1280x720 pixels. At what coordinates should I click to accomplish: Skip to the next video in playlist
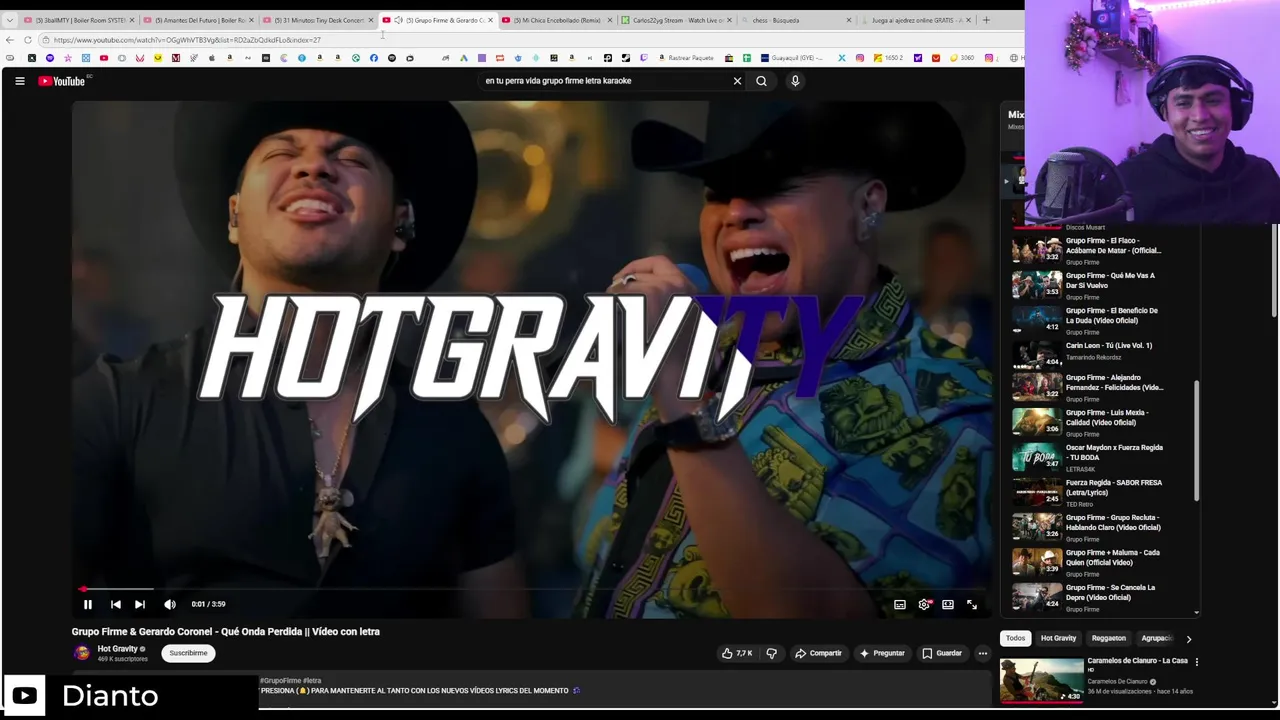point(140,604)
